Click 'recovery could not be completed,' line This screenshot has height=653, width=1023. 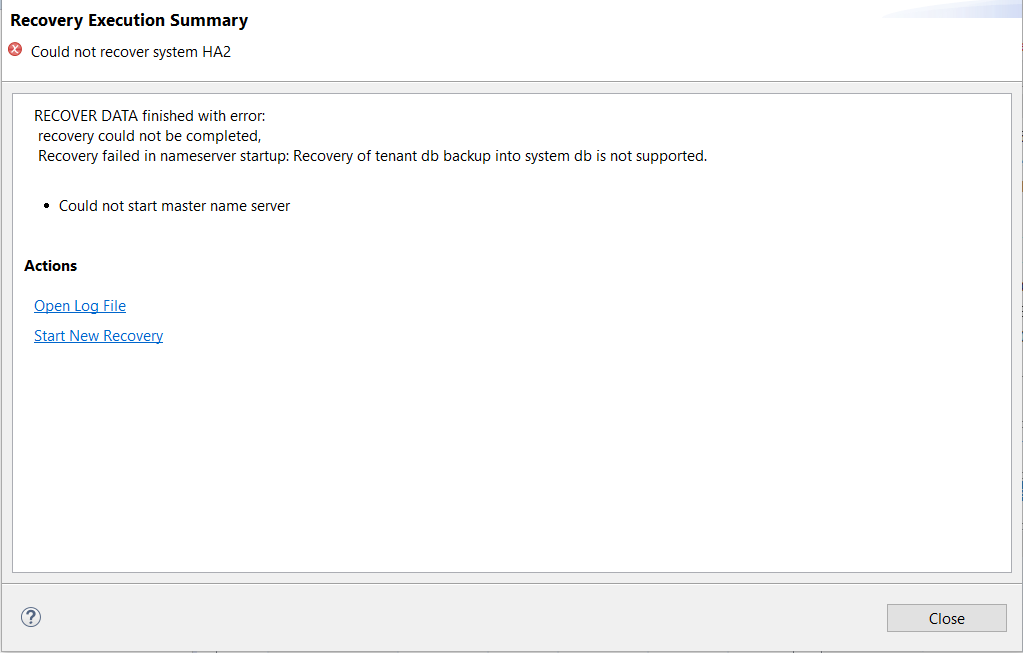click(x=149, y=136)
